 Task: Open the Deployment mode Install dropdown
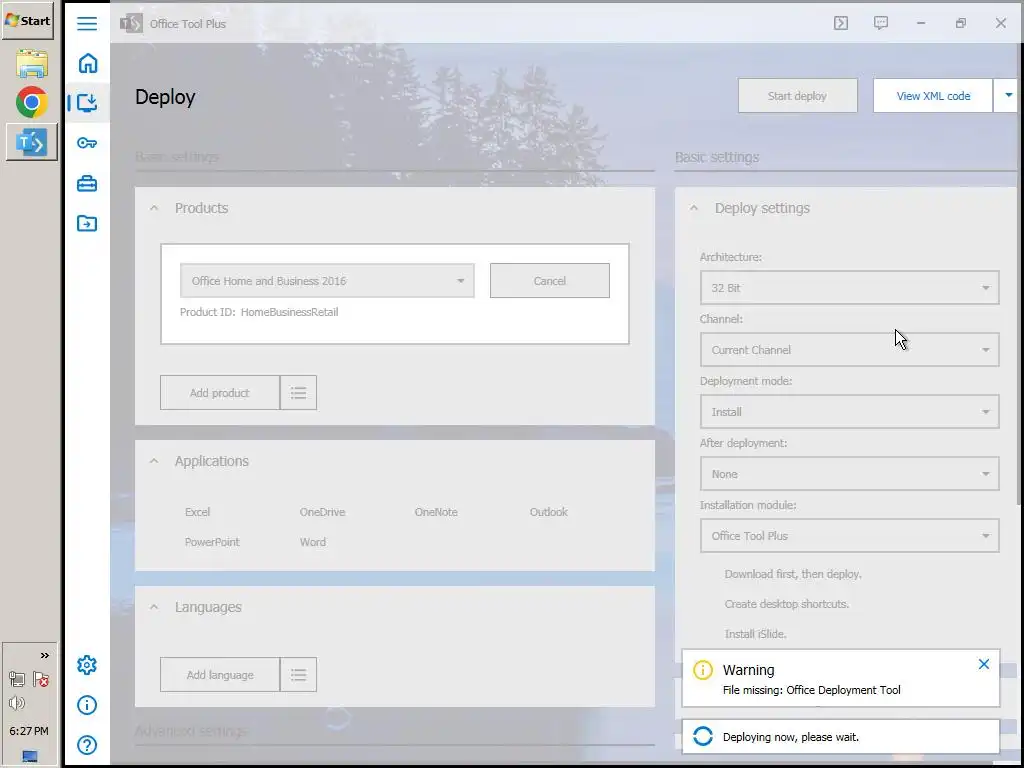click(850, 412)
